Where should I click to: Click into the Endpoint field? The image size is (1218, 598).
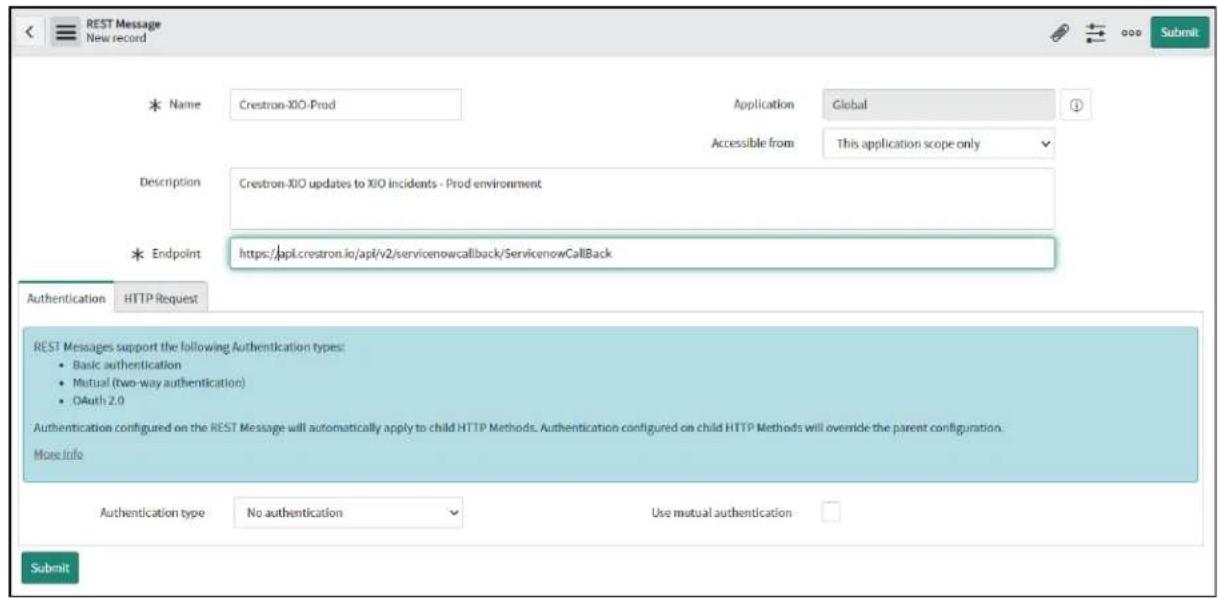pyautogui.click(x=641, y=253)
